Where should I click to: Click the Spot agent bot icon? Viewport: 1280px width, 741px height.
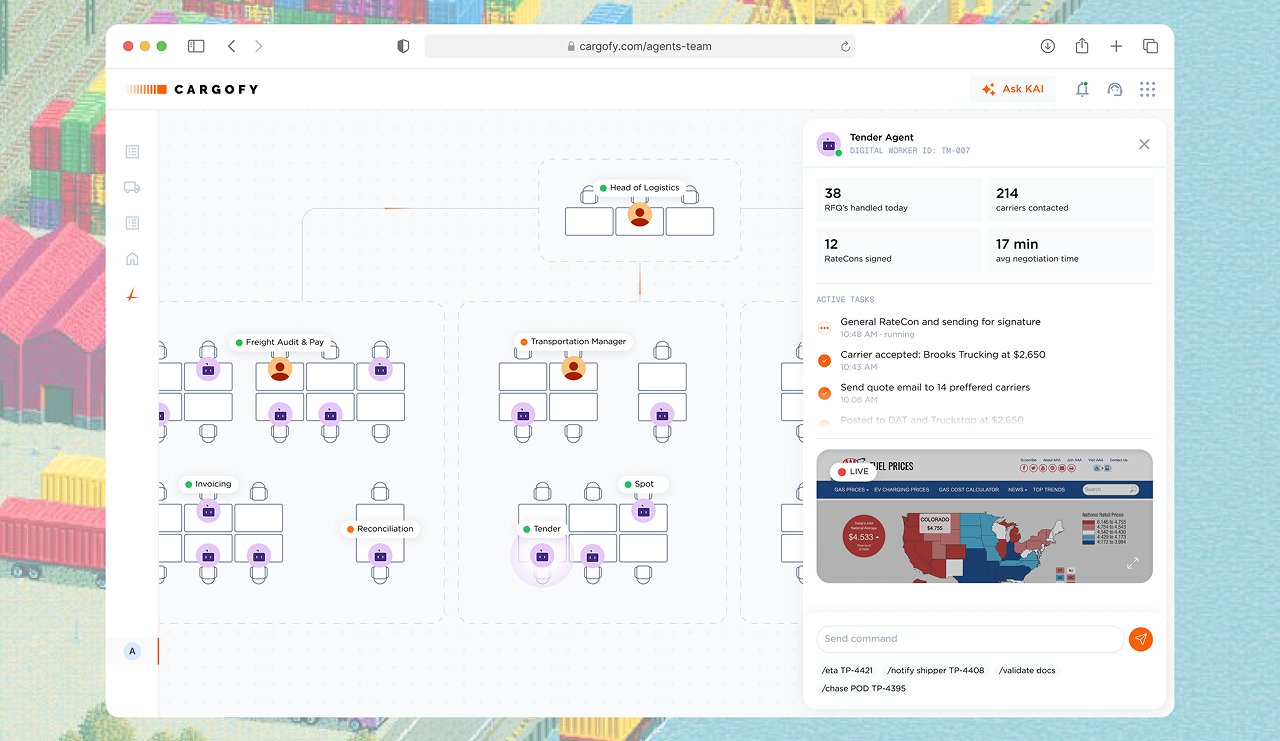(643, 512)
